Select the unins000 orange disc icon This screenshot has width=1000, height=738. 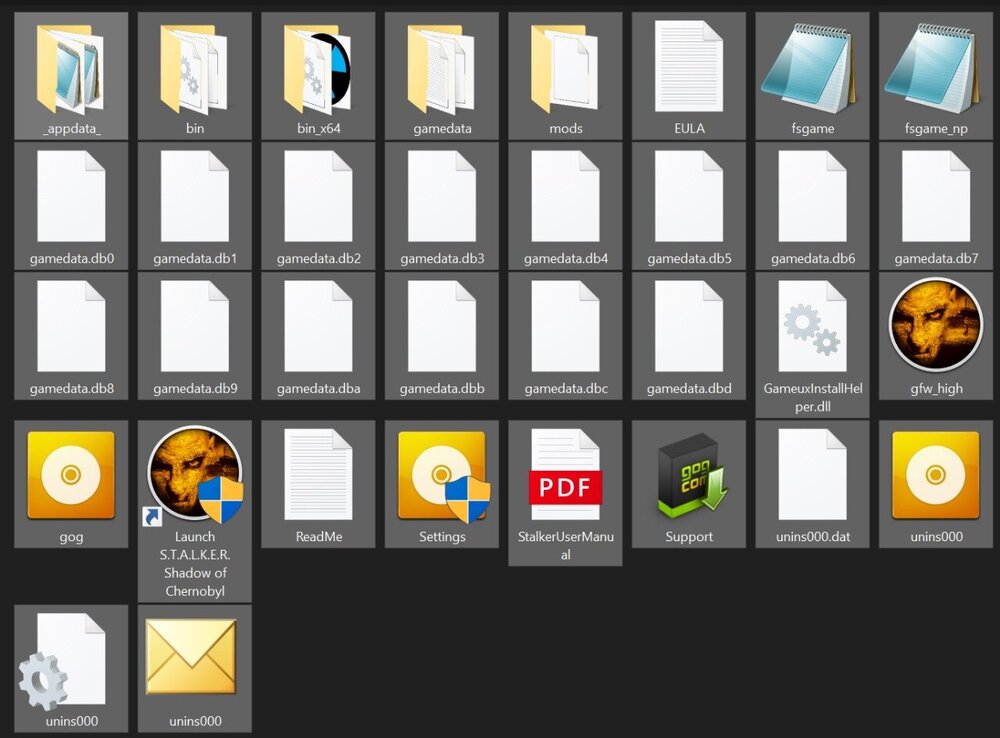936,475
